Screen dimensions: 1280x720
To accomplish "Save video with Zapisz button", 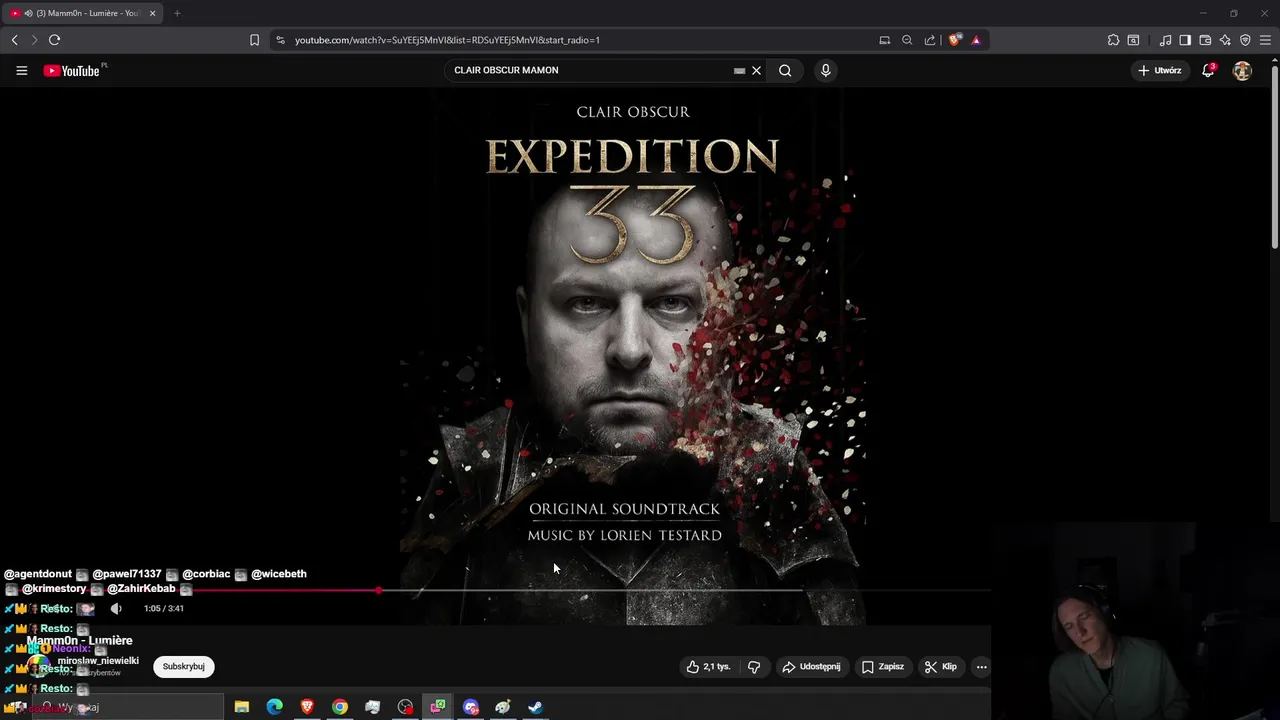I will [x=883, y=667].
